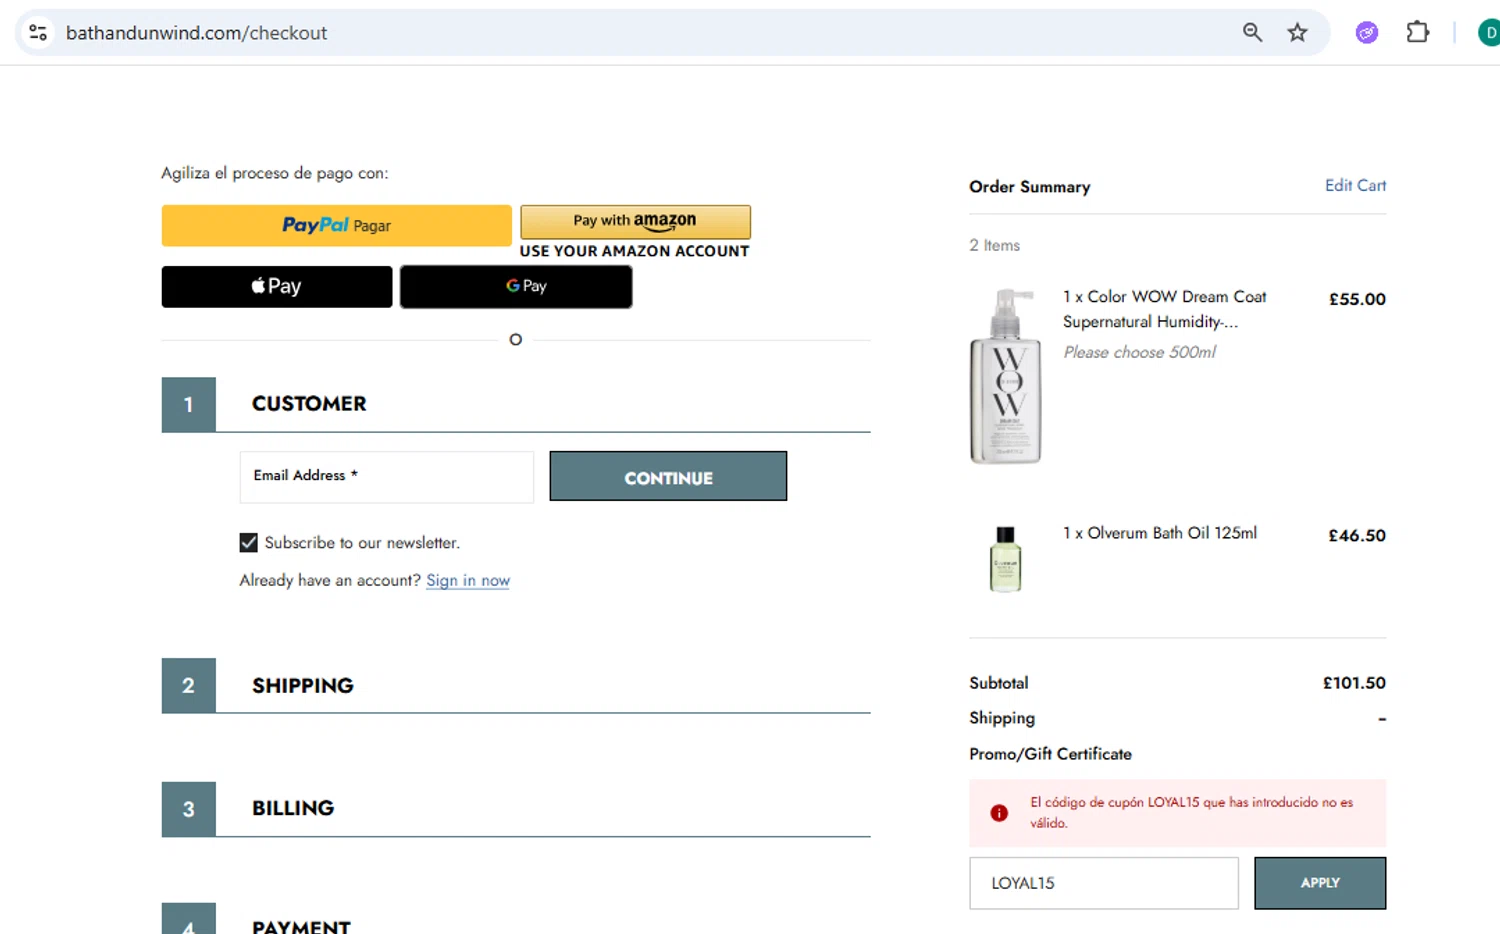Click into the Email Address field
The height and width of the screenshot is (934, 1500).
pyautogui.click(x=386, y=476)
